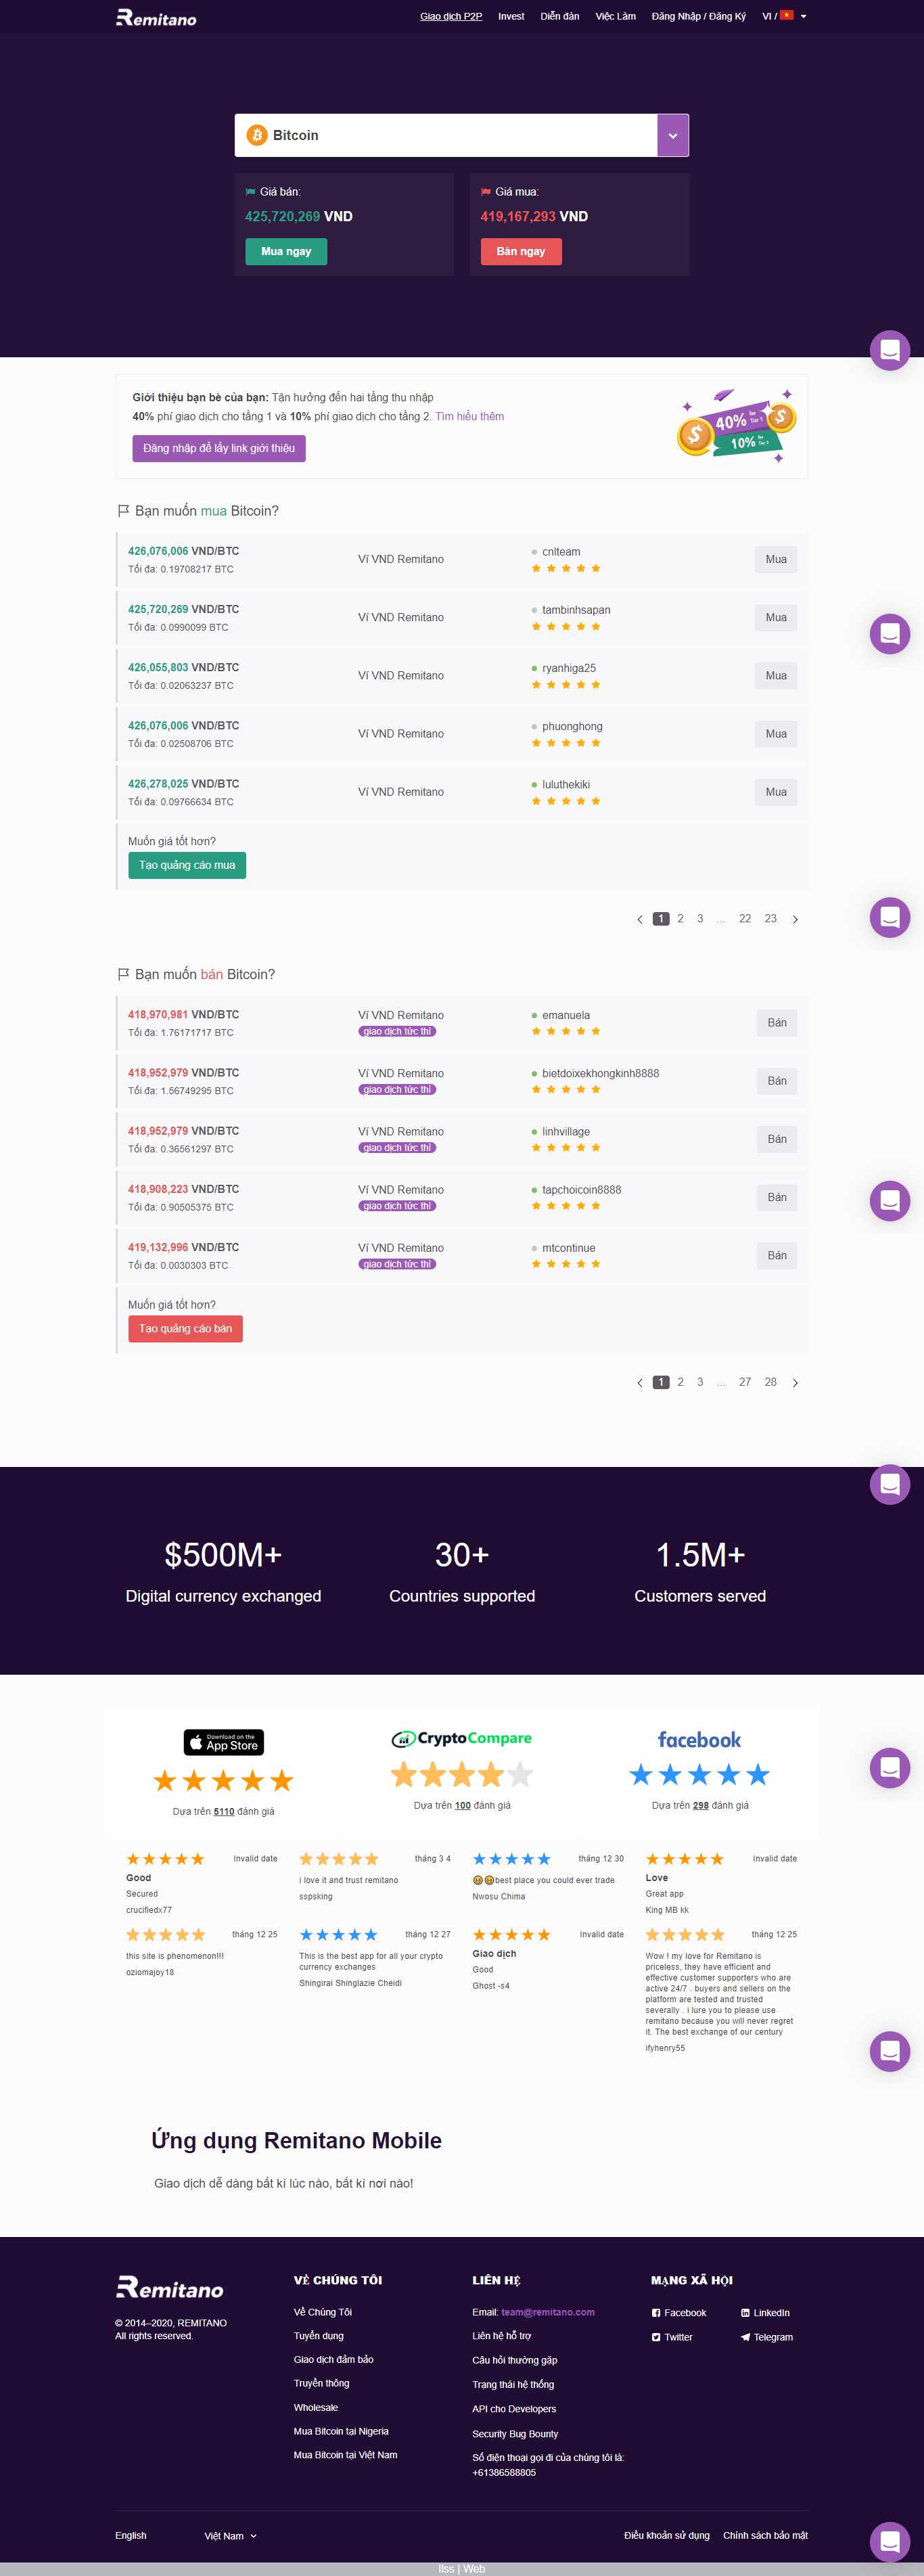
Task: Open the 298 facebook reviews link
Action: pos(700,1805)
